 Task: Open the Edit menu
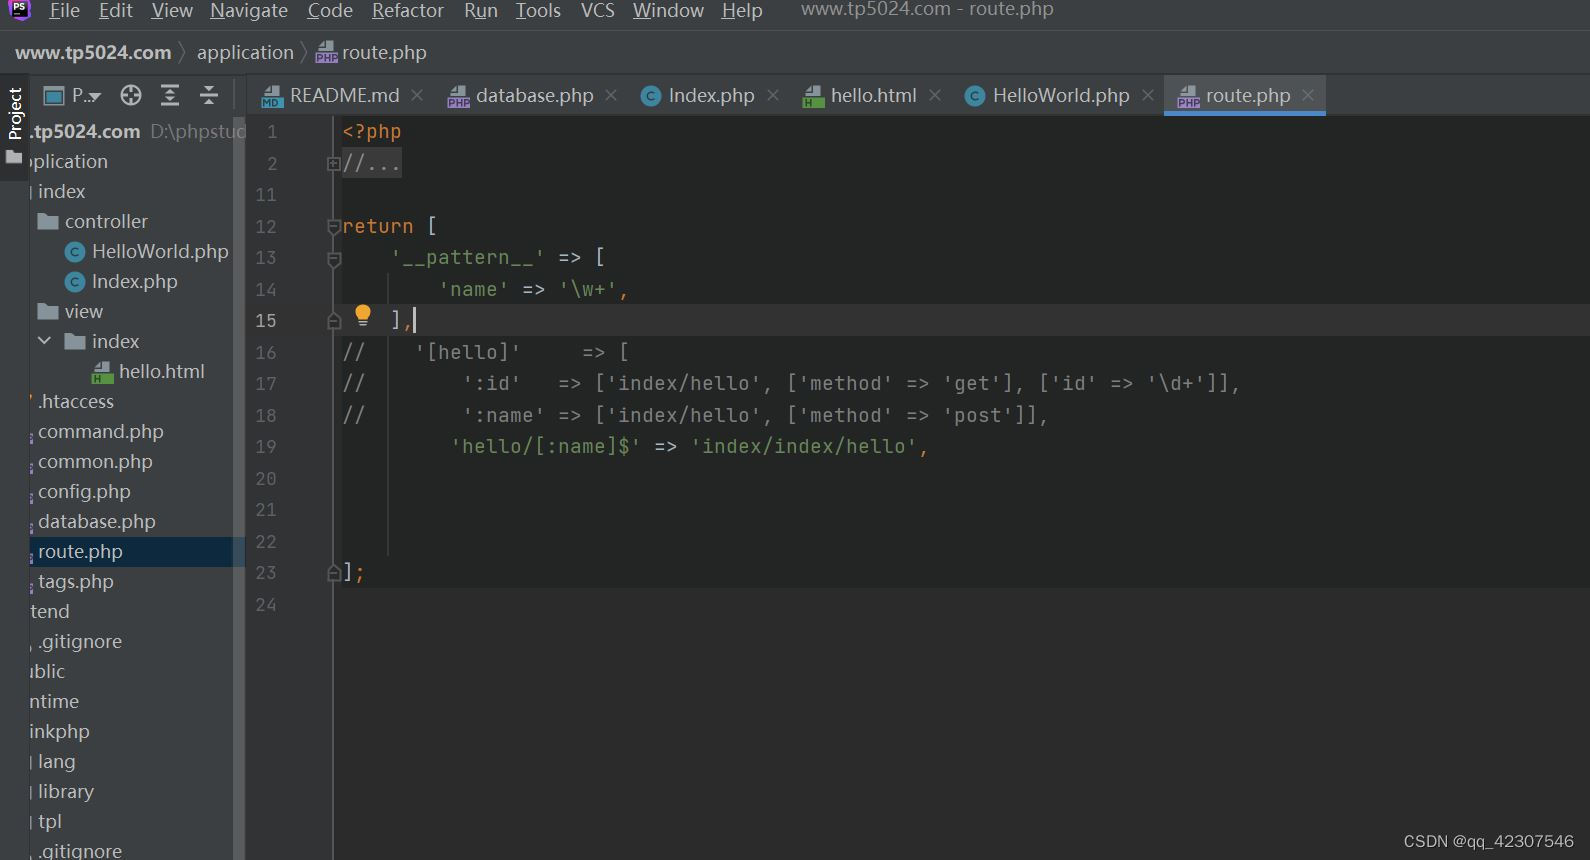[x=115, y=11]
